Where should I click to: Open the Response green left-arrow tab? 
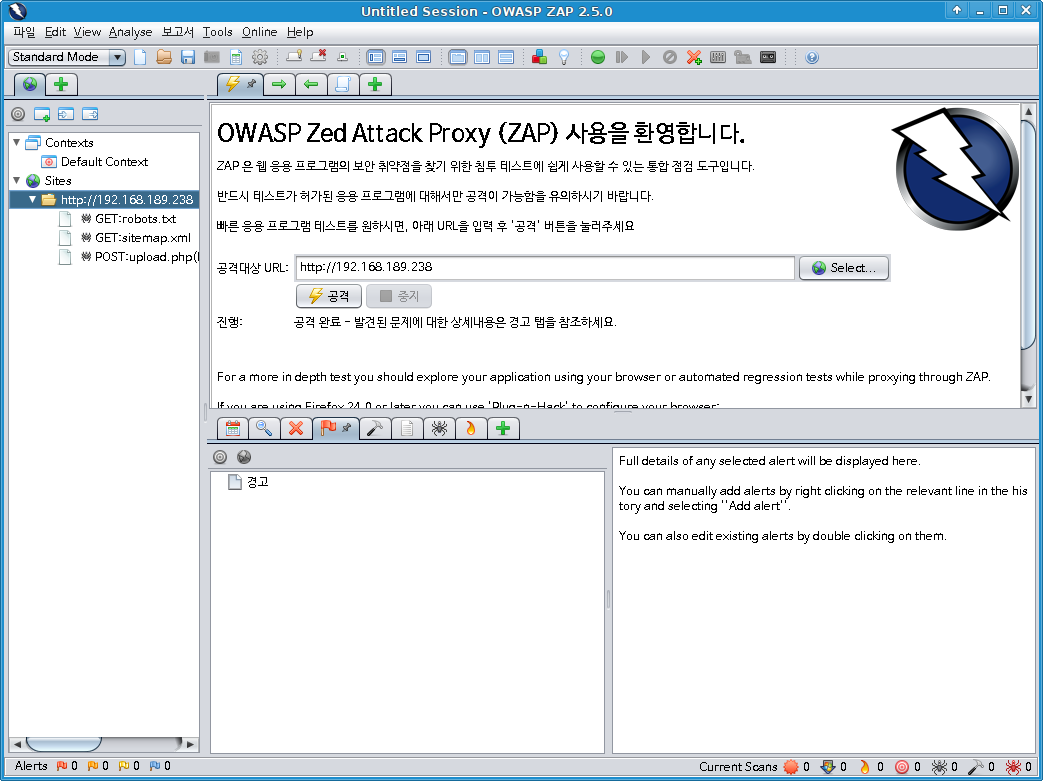[x=311, y=84]
